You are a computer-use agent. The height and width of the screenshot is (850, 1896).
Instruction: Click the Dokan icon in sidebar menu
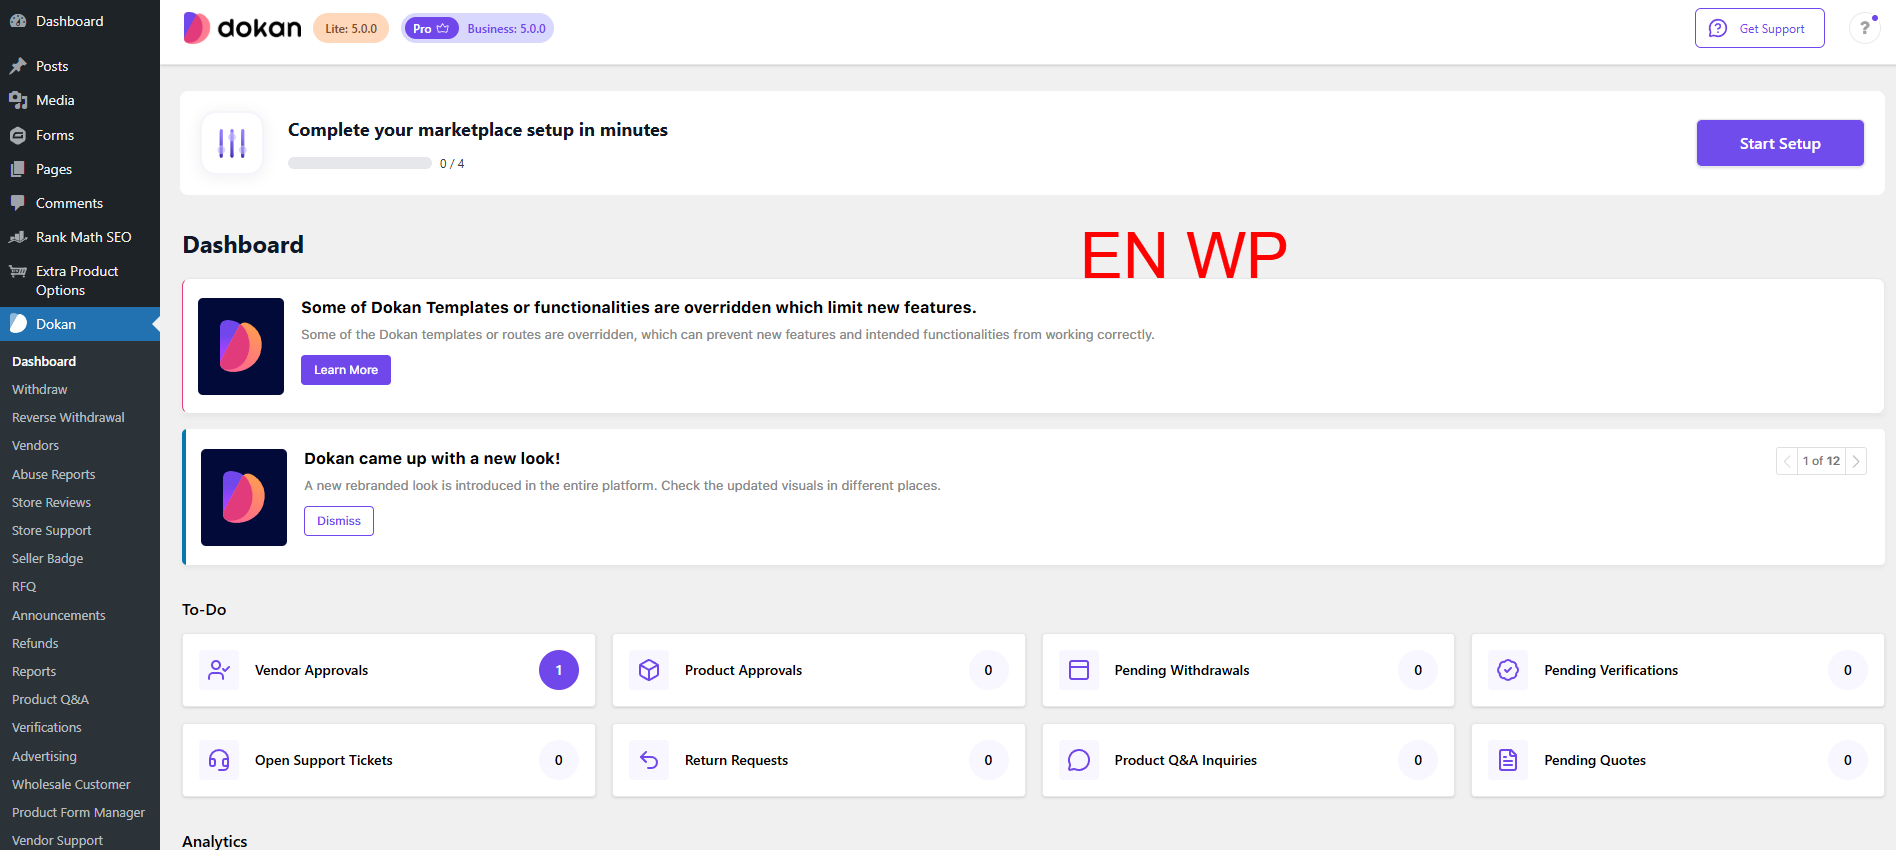tap(18, 324)
